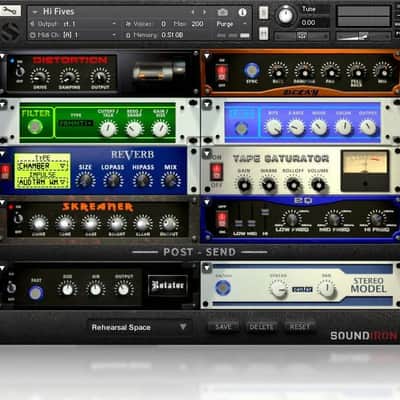
Task: Click the camera snapshot icon
Action: pos(222,12)
